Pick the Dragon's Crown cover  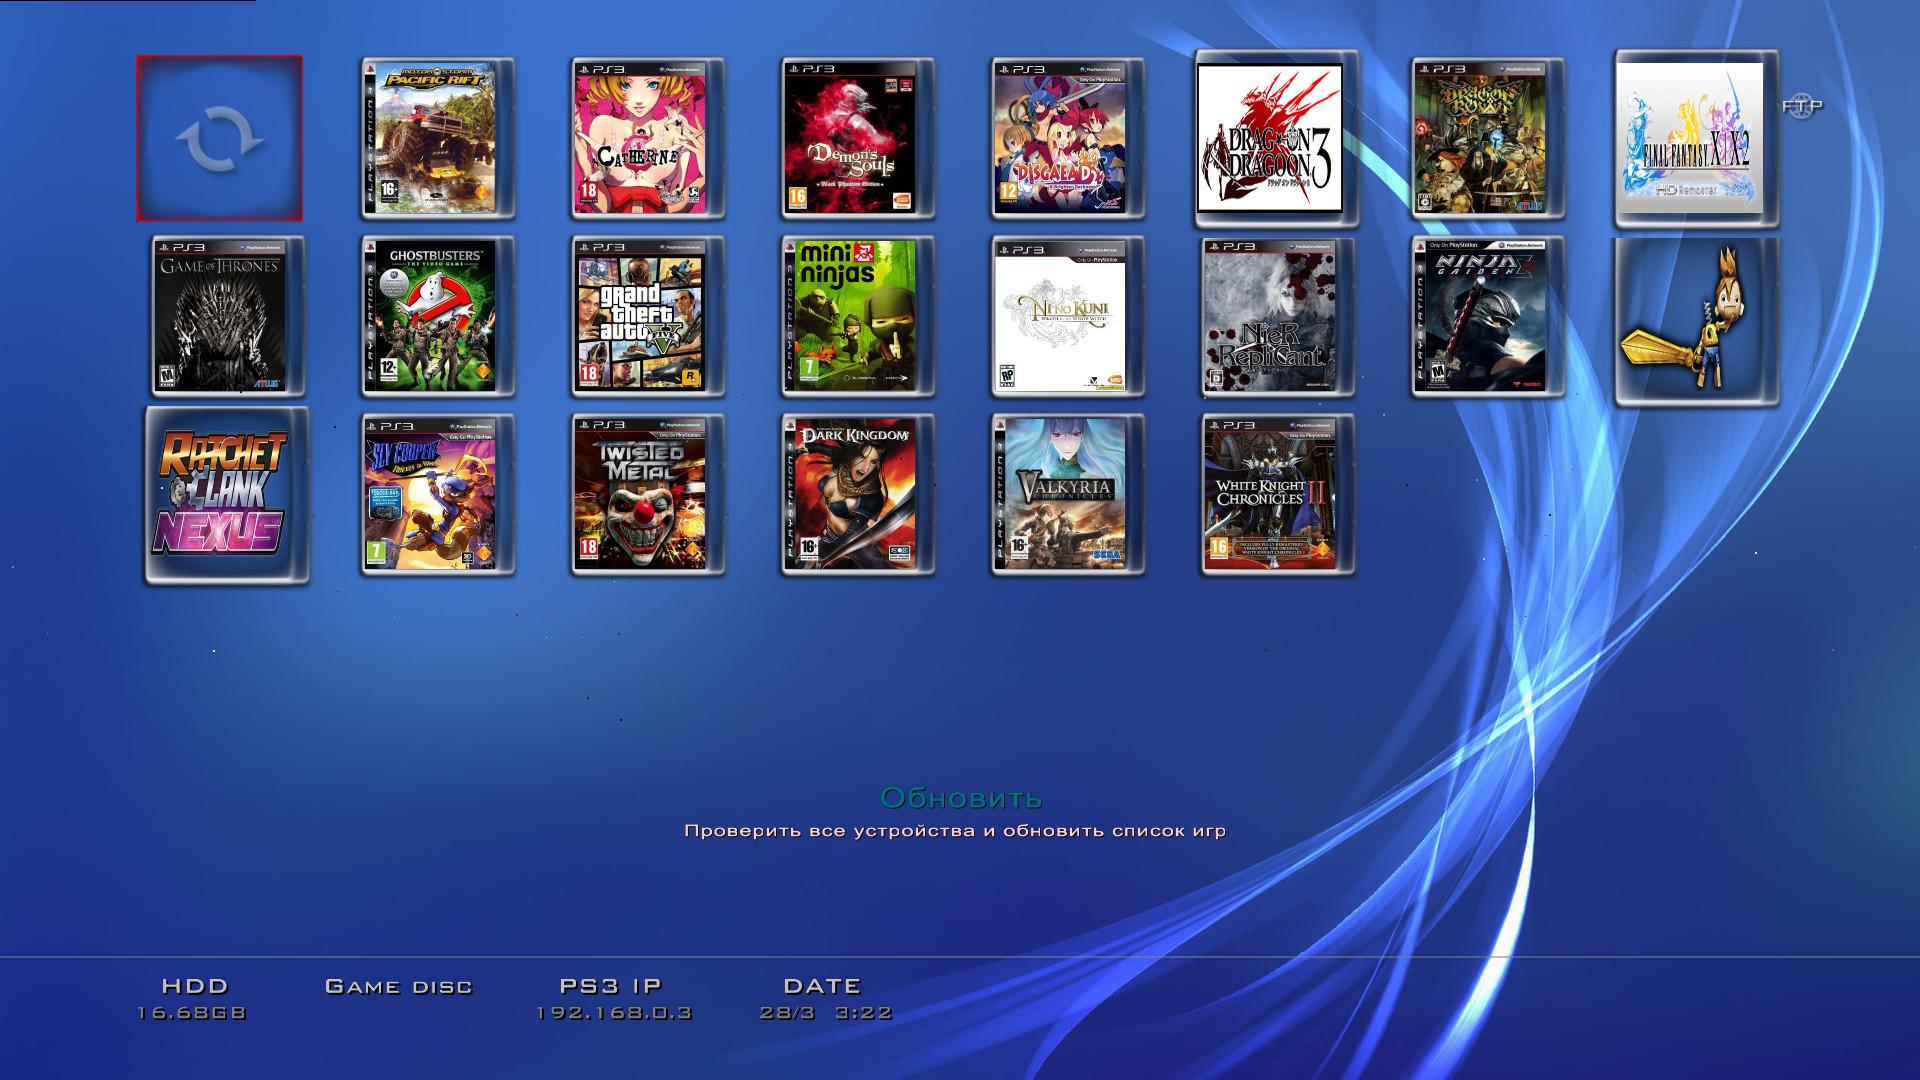[x=1487, y=138]
